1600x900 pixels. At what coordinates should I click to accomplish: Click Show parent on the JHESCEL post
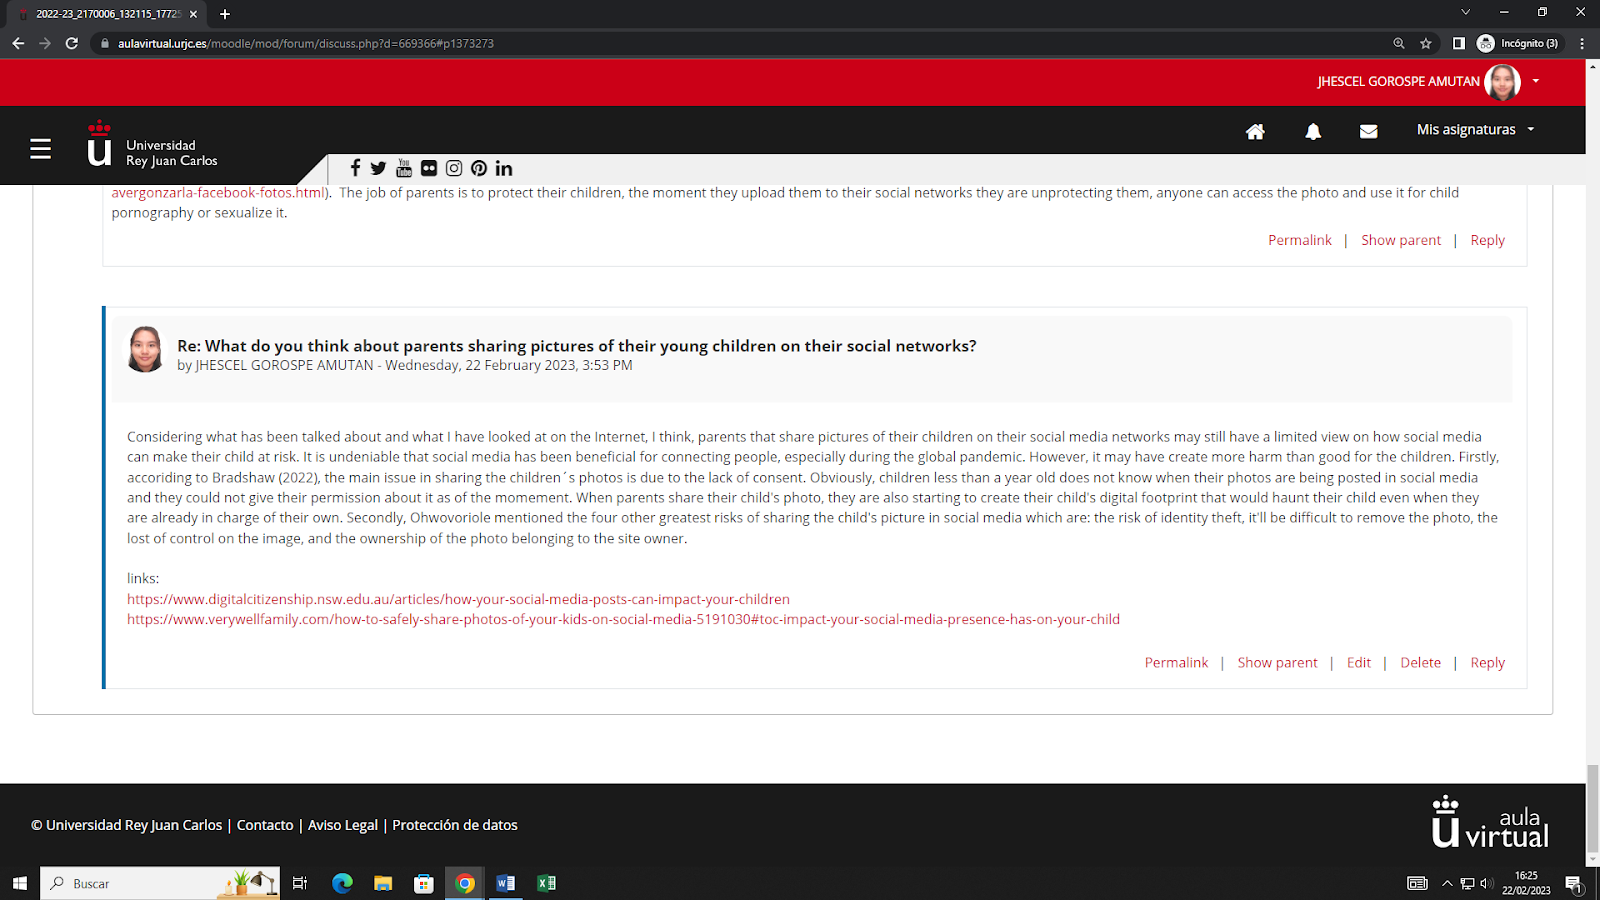pos(1277,662)
